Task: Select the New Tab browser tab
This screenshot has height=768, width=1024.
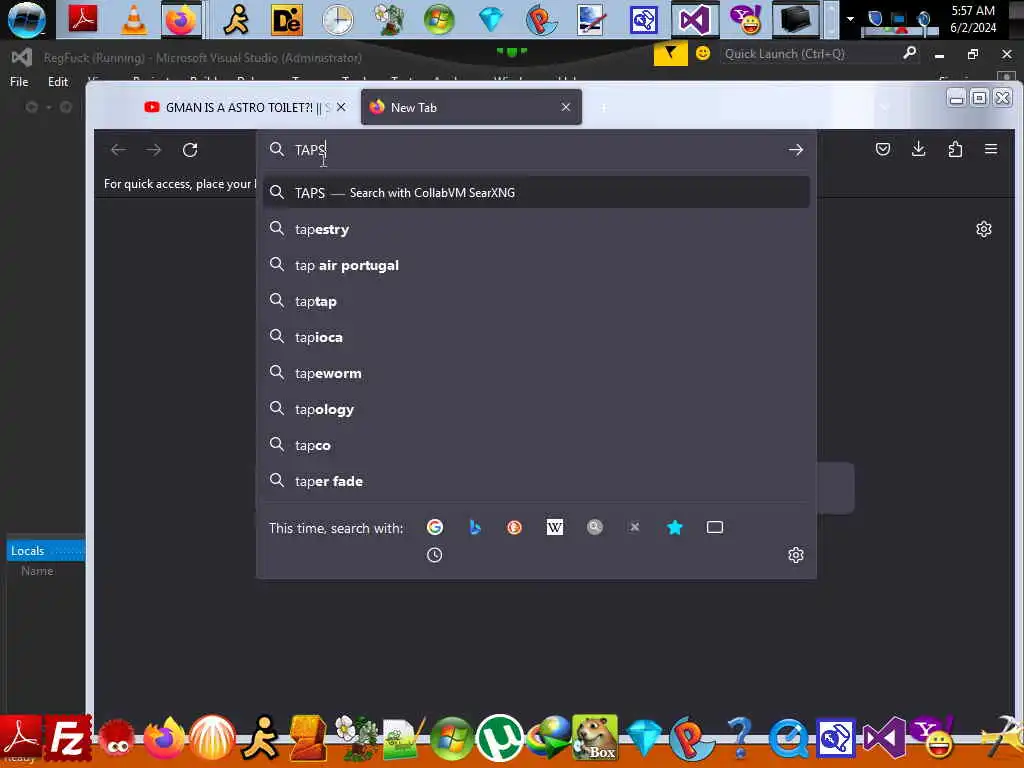Action: pos(471,107)
